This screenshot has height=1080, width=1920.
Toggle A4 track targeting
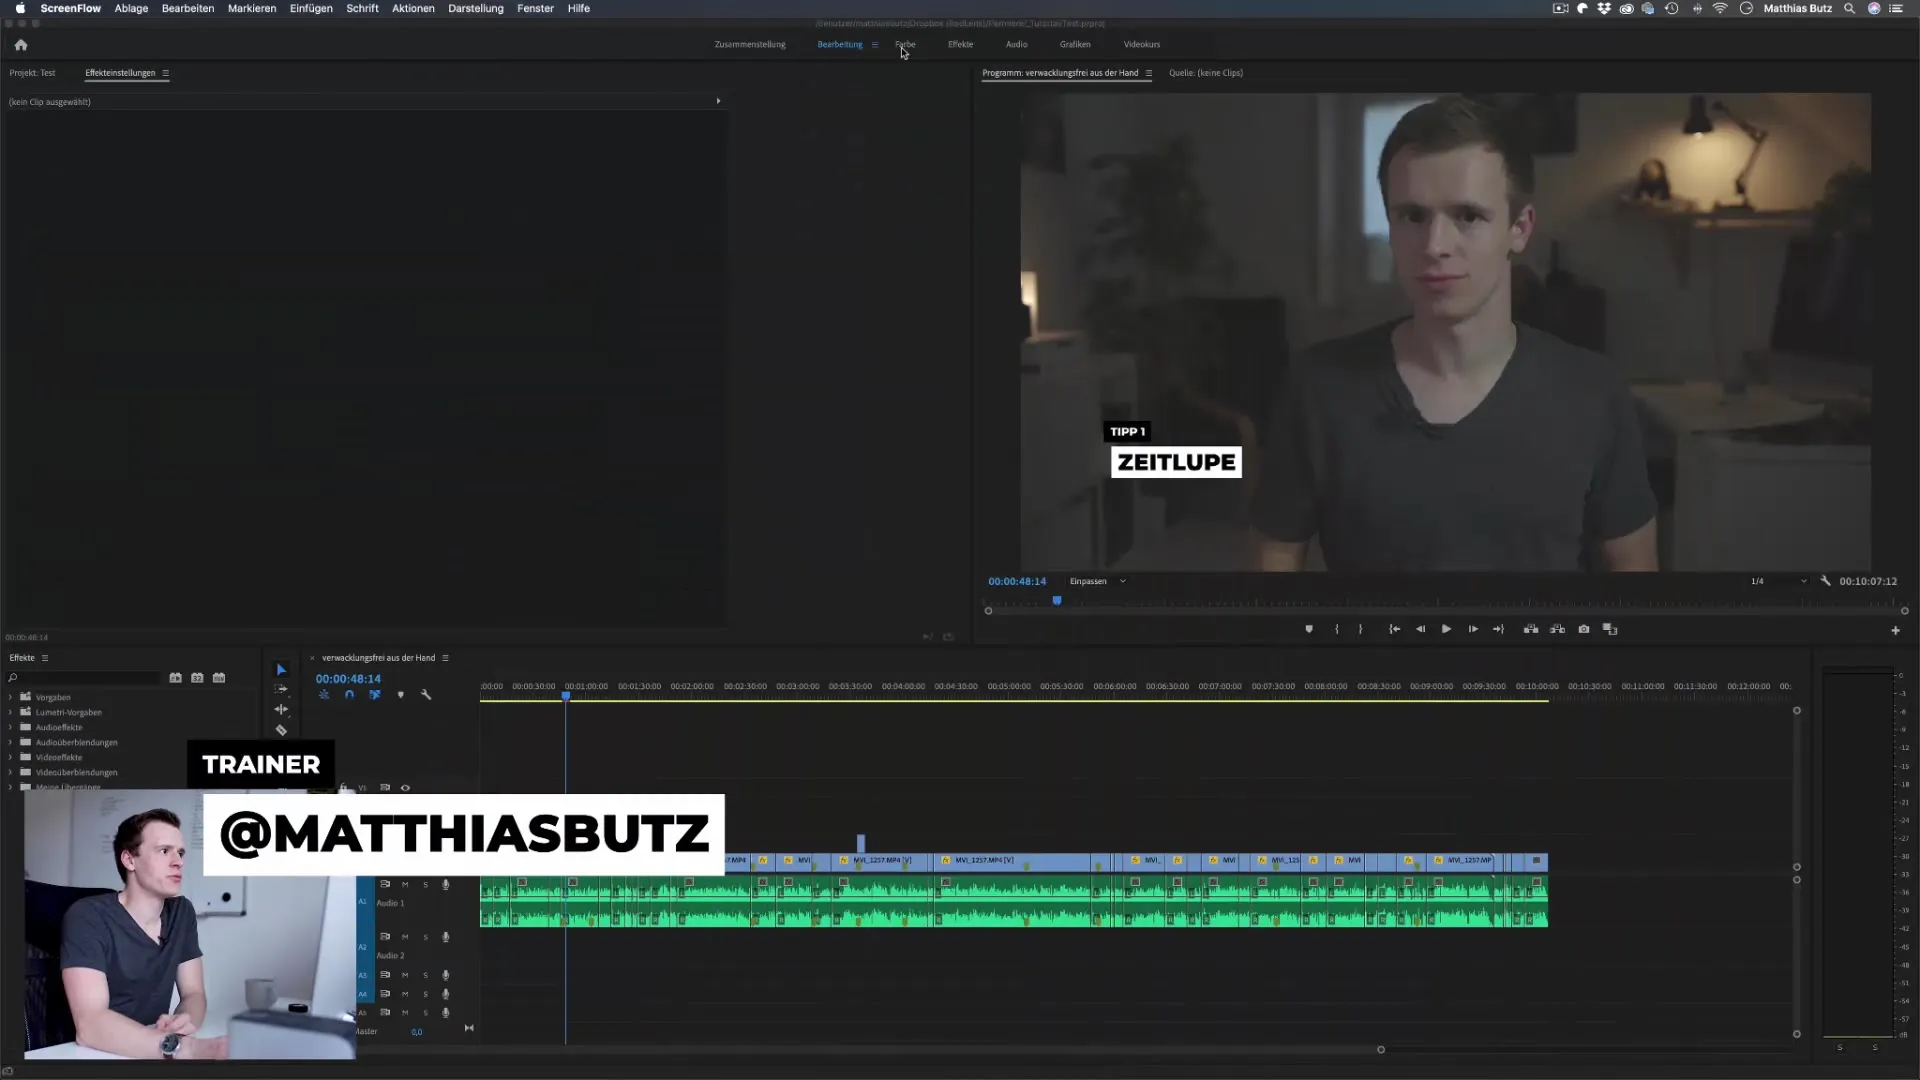pyautogui.click(x=363, y=995)
